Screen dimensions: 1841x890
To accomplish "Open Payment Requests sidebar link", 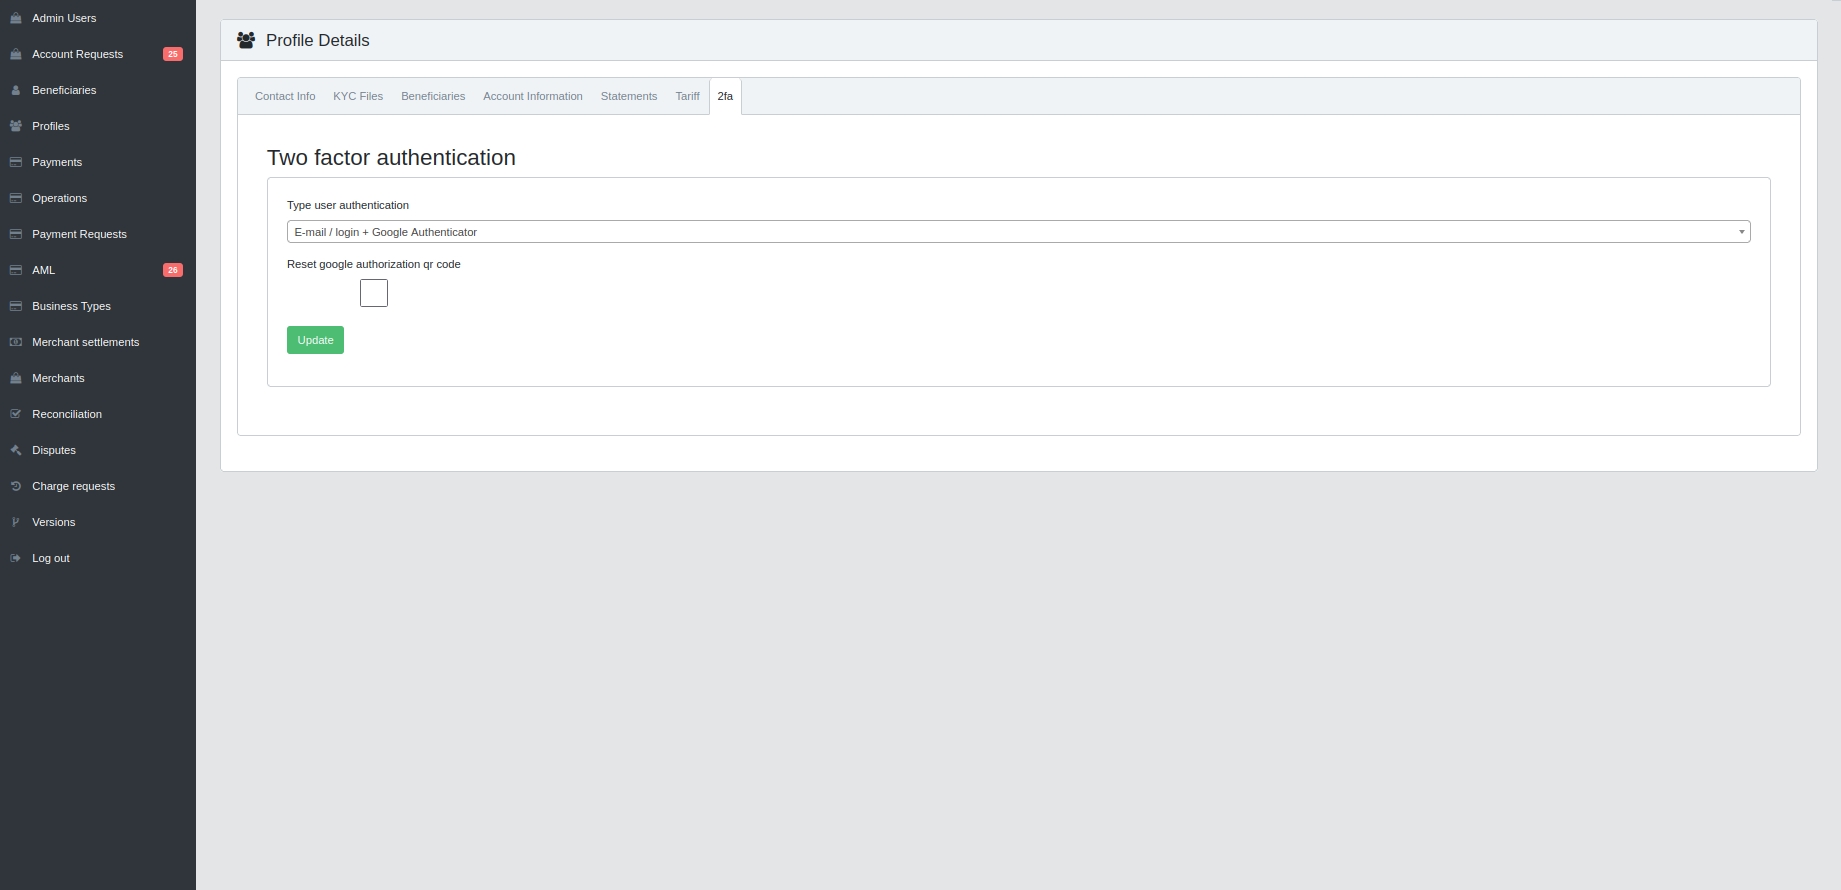I will coord(79,234).
